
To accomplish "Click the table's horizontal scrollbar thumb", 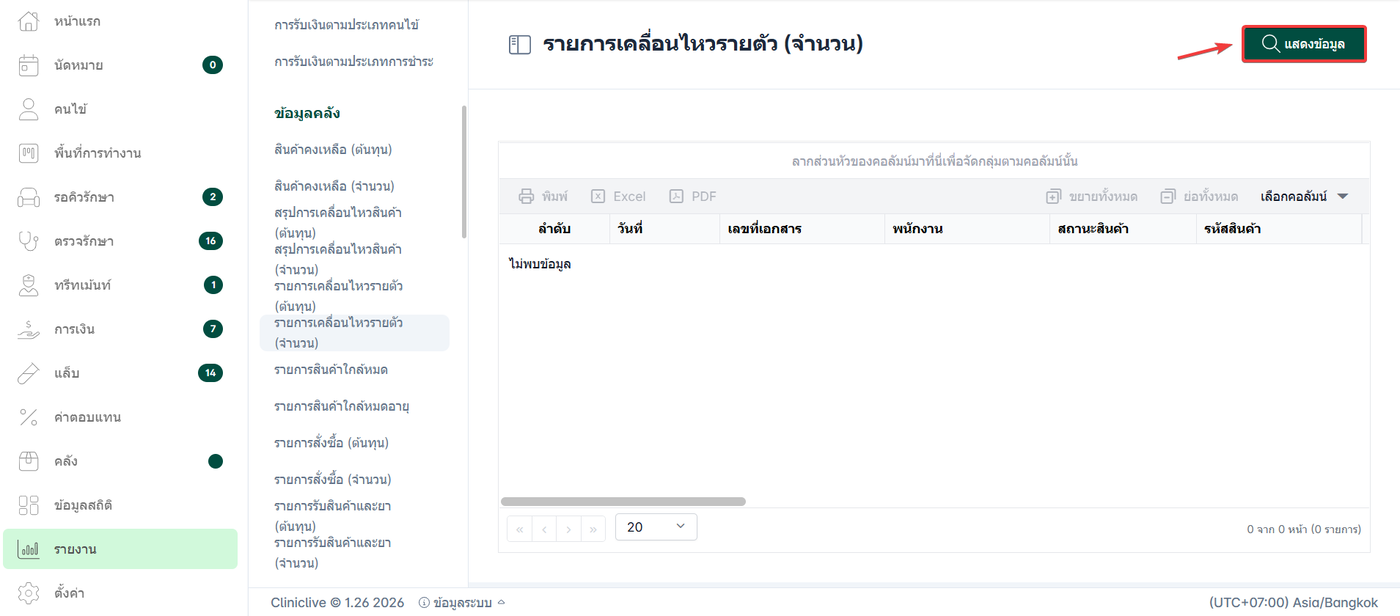I will click(x=623, y=501).
